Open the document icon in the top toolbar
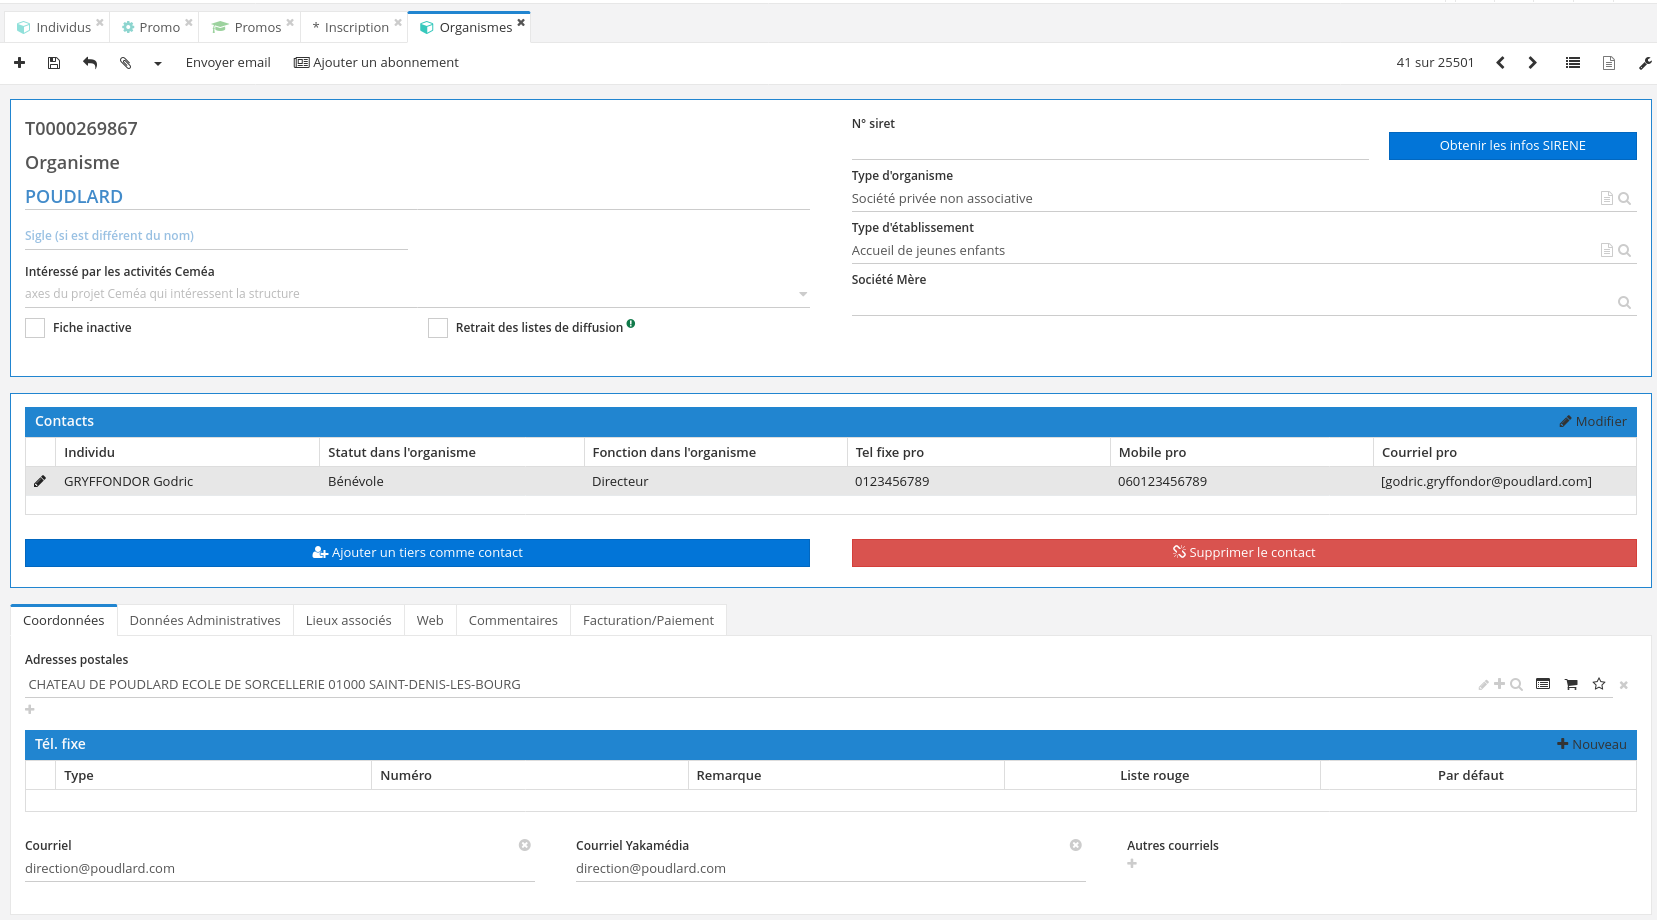The width and height of the screenshot is (1657, 920). [1609, 63]
